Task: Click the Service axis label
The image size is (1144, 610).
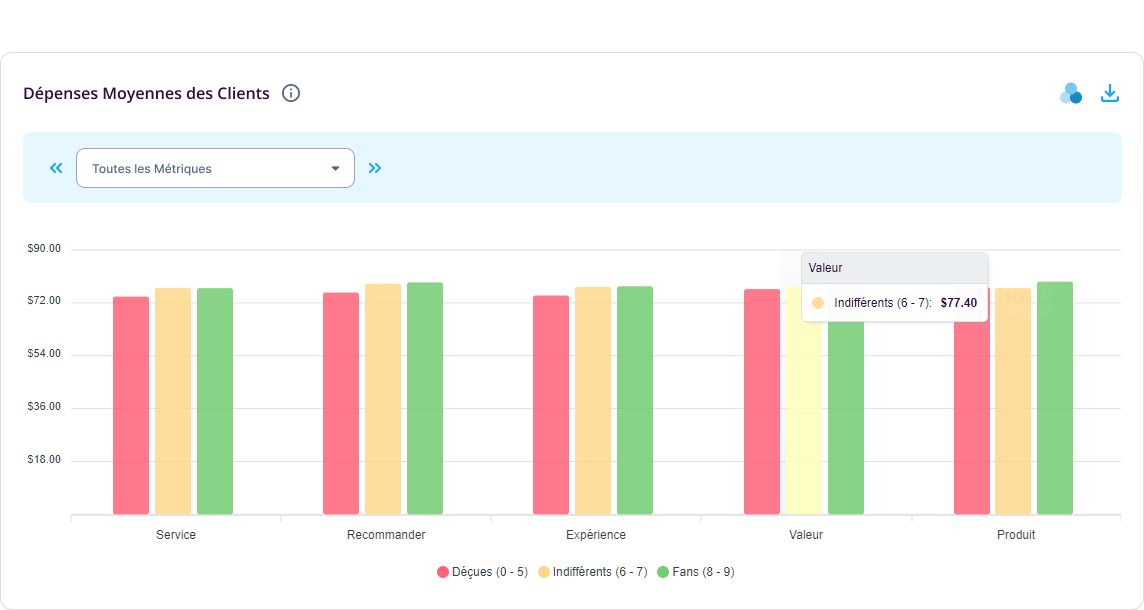Action: (176, 535)
